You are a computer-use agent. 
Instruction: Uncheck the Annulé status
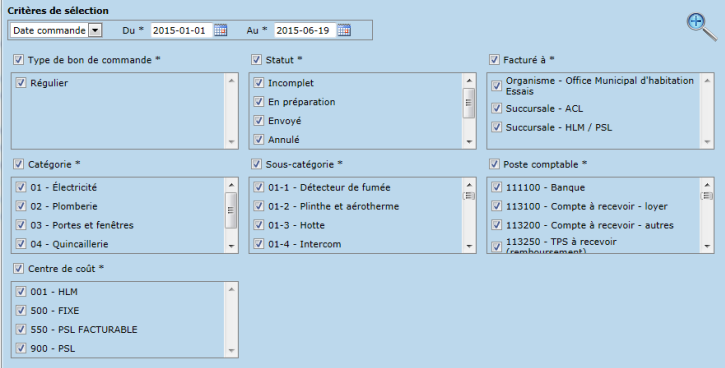coord(258,139)
